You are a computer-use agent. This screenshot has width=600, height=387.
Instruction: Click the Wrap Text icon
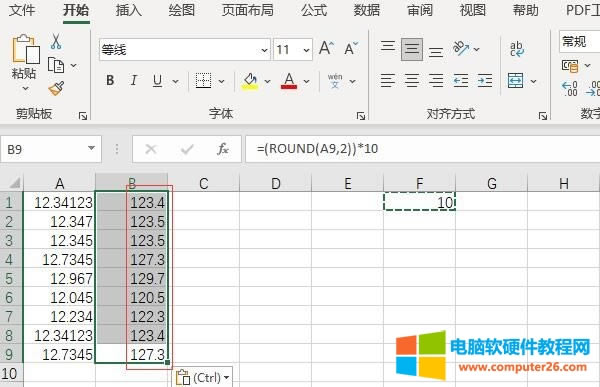coord(516,49)
